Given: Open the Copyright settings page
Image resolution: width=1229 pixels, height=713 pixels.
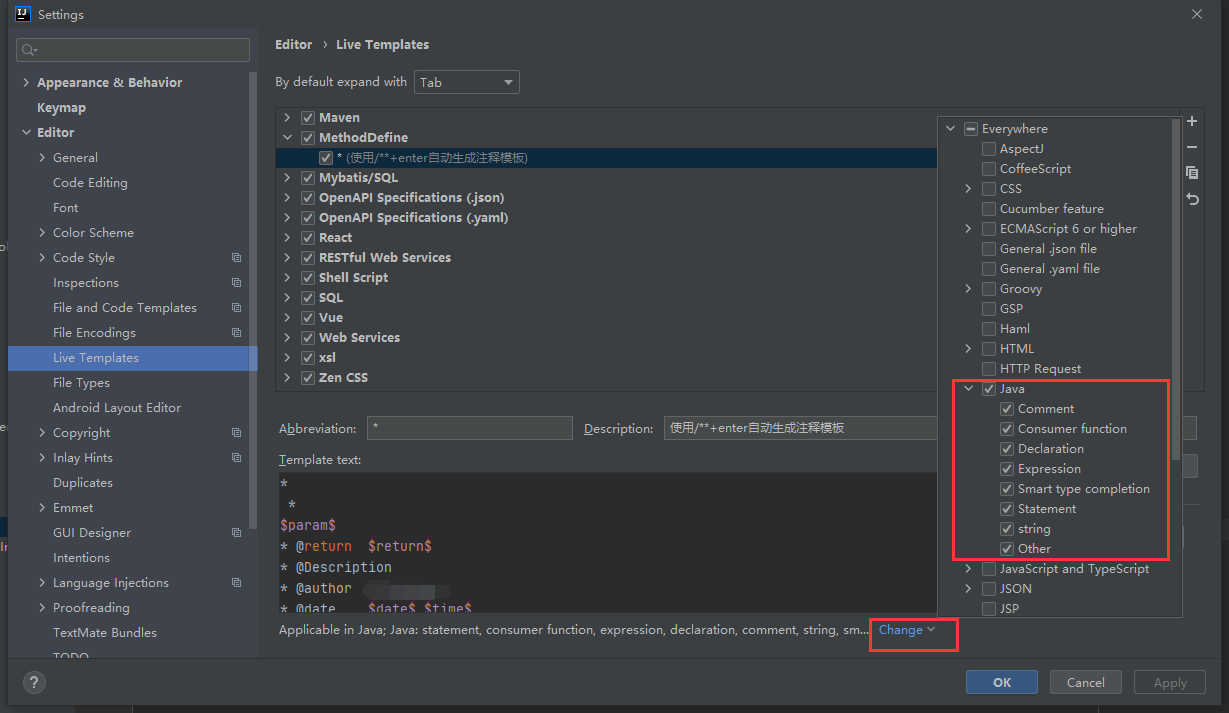Looking at the screenshot, I should coord(82,432).
